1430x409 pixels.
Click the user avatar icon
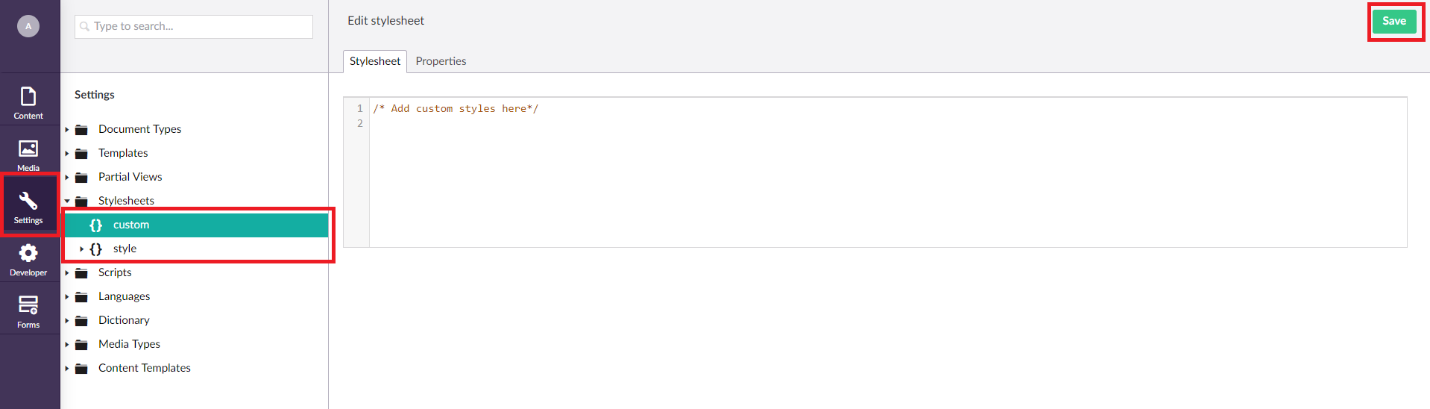click(28, 27)
